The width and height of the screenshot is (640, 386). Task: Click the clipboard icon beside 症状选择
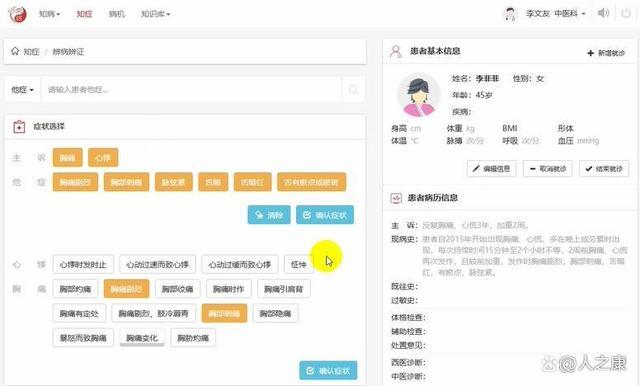tap(19, 127)
